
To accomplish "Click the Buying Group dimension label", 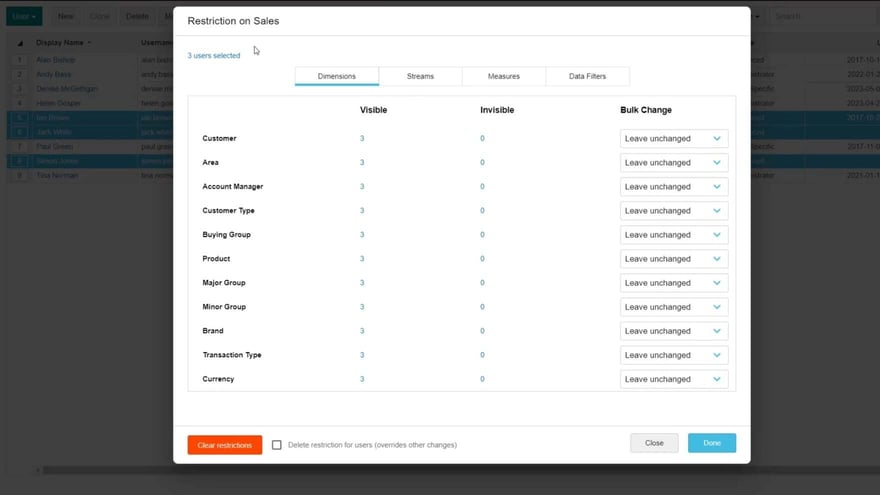I will (x=226, y=235).
